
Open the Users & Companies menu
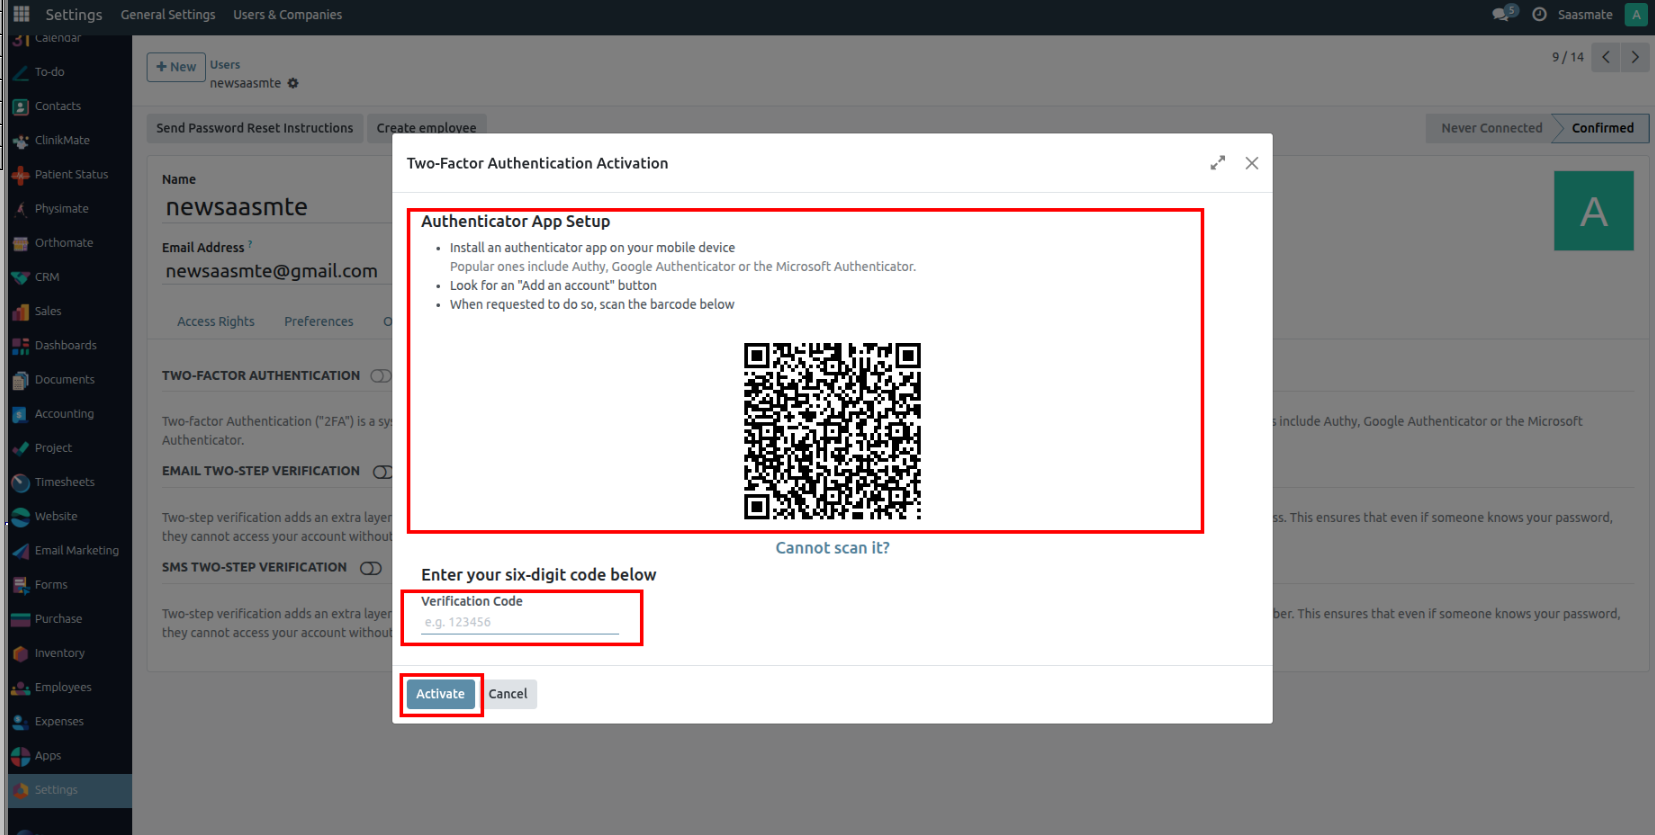pyautogui.click(x=287, y=14)
